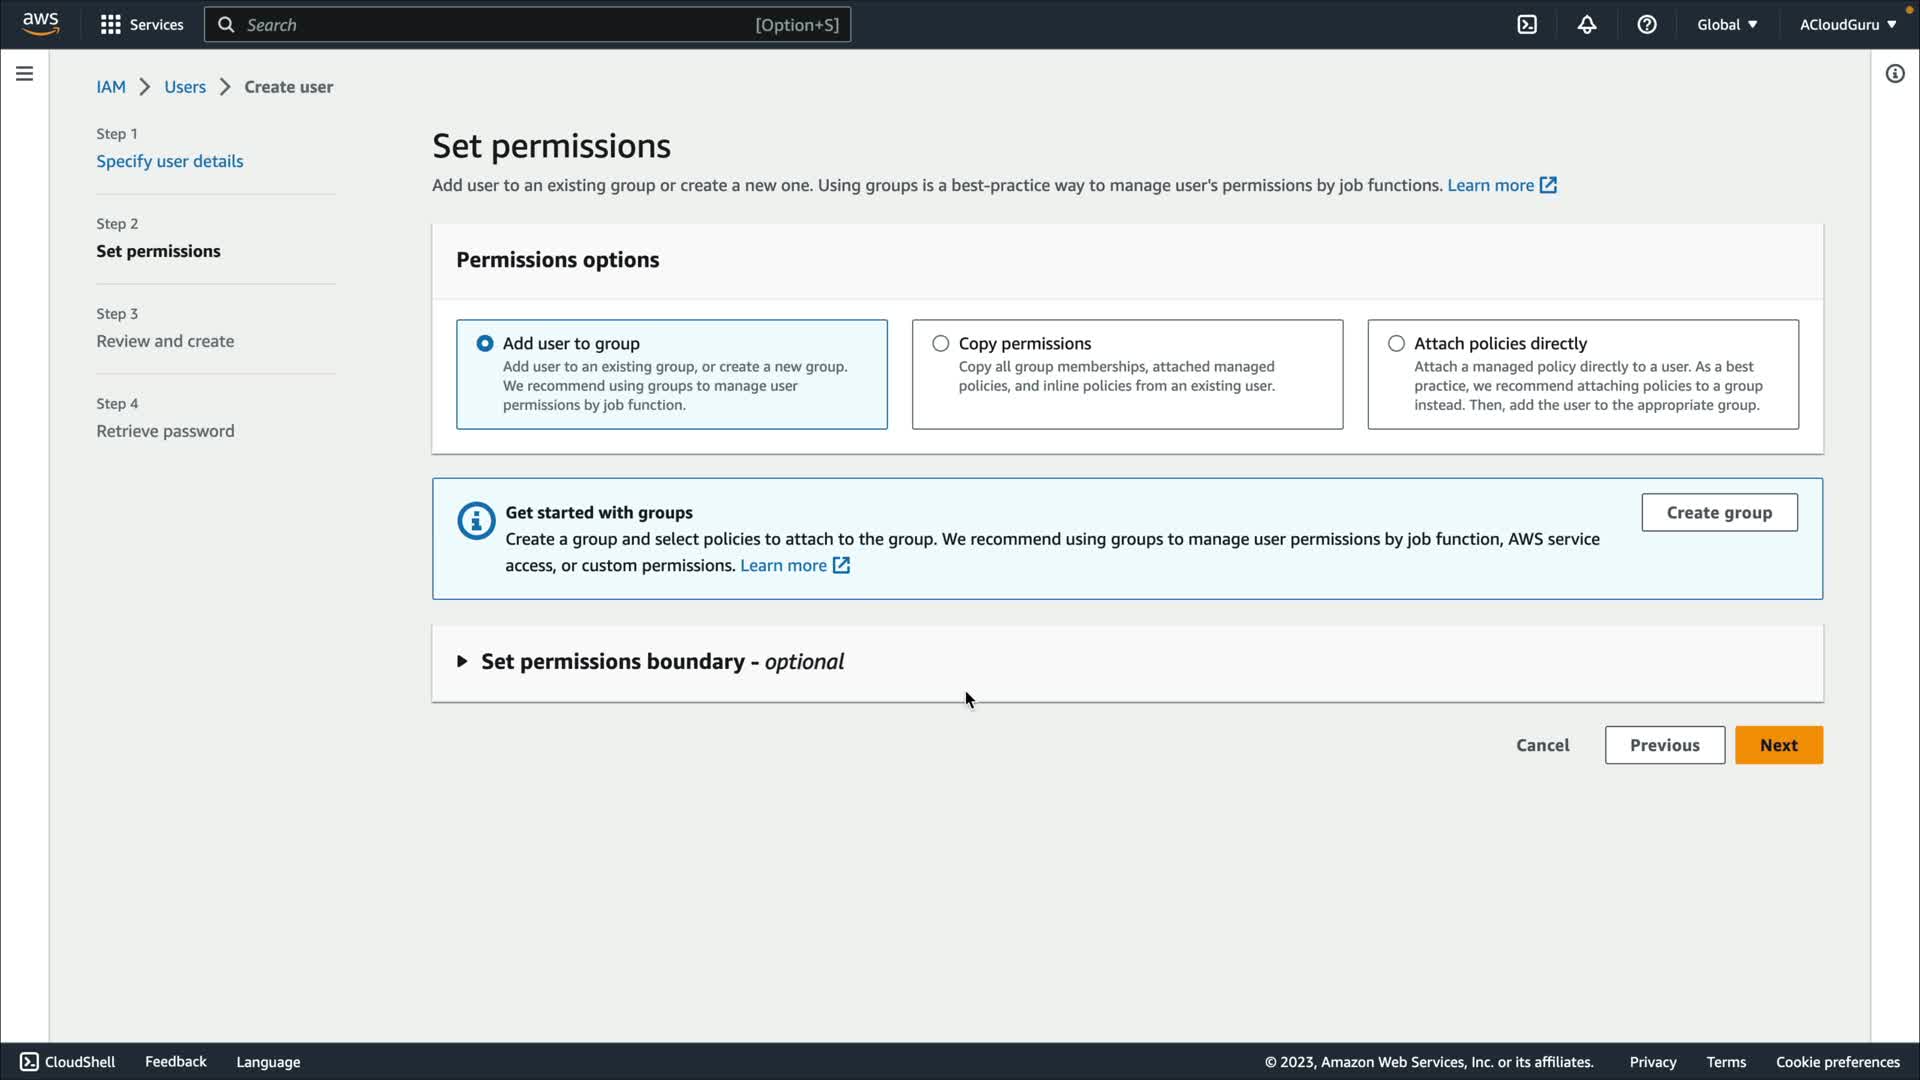Open the Language menu in the footer

tap(268, 1062)
